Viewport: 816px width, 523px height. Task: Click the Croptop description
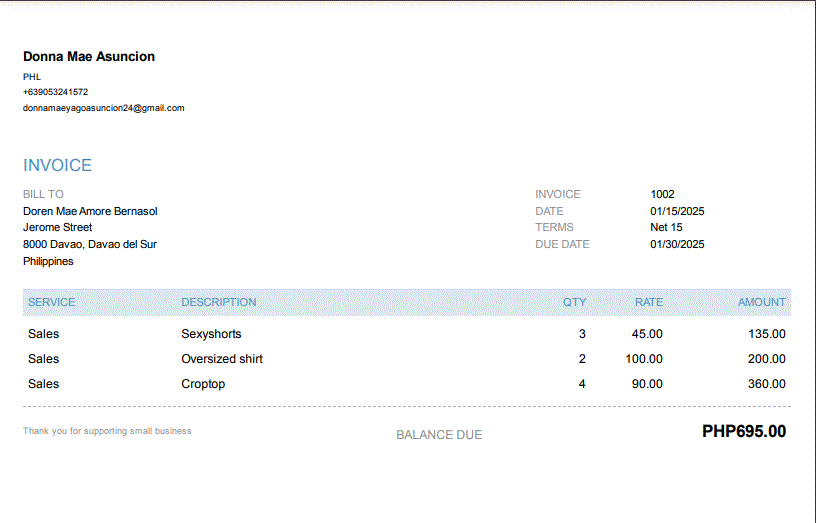tap(203, 384)
